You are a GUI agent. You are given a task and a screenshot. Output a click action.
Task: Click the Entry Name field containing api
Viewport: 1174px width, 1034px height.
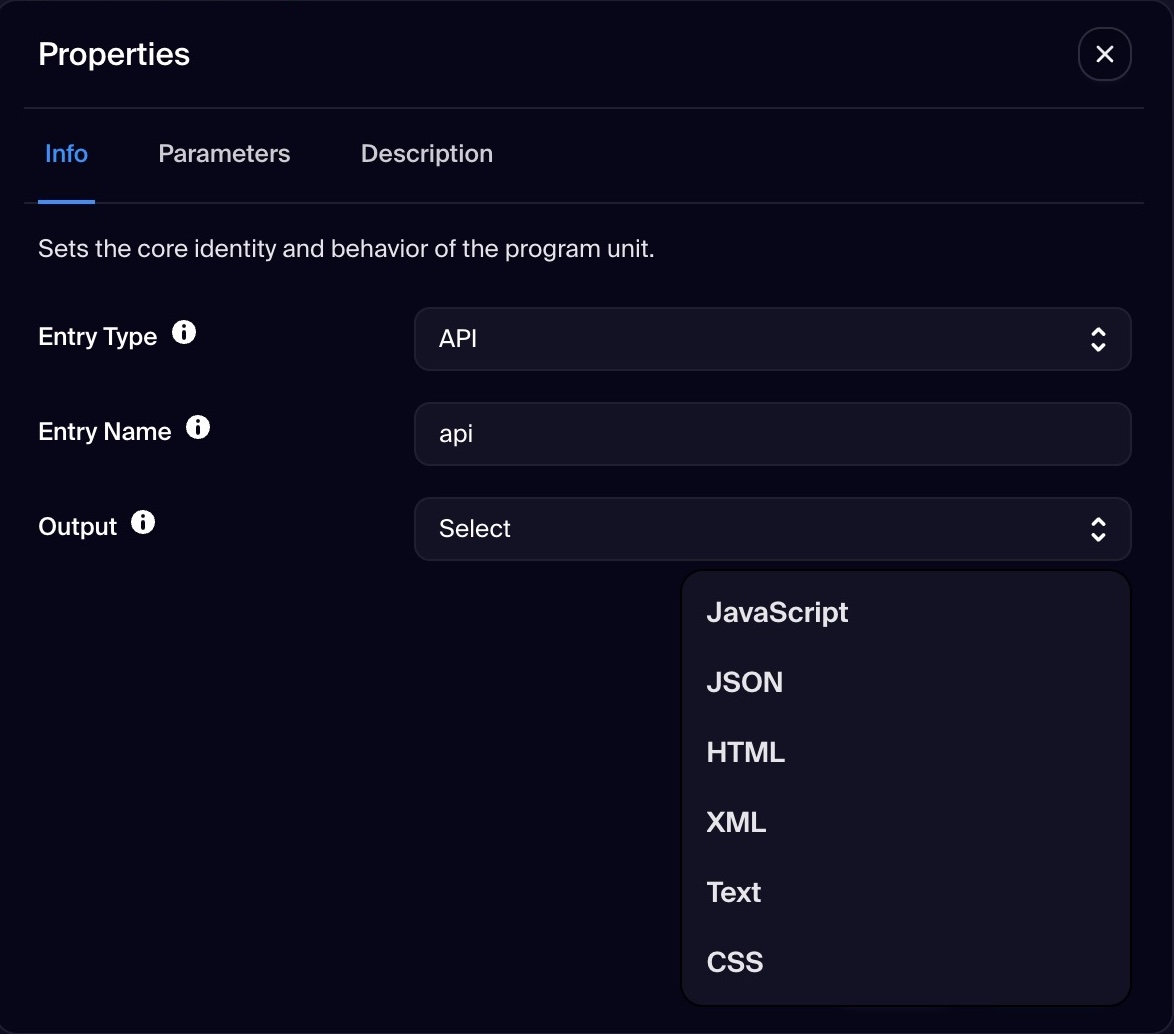click(772, 434)
